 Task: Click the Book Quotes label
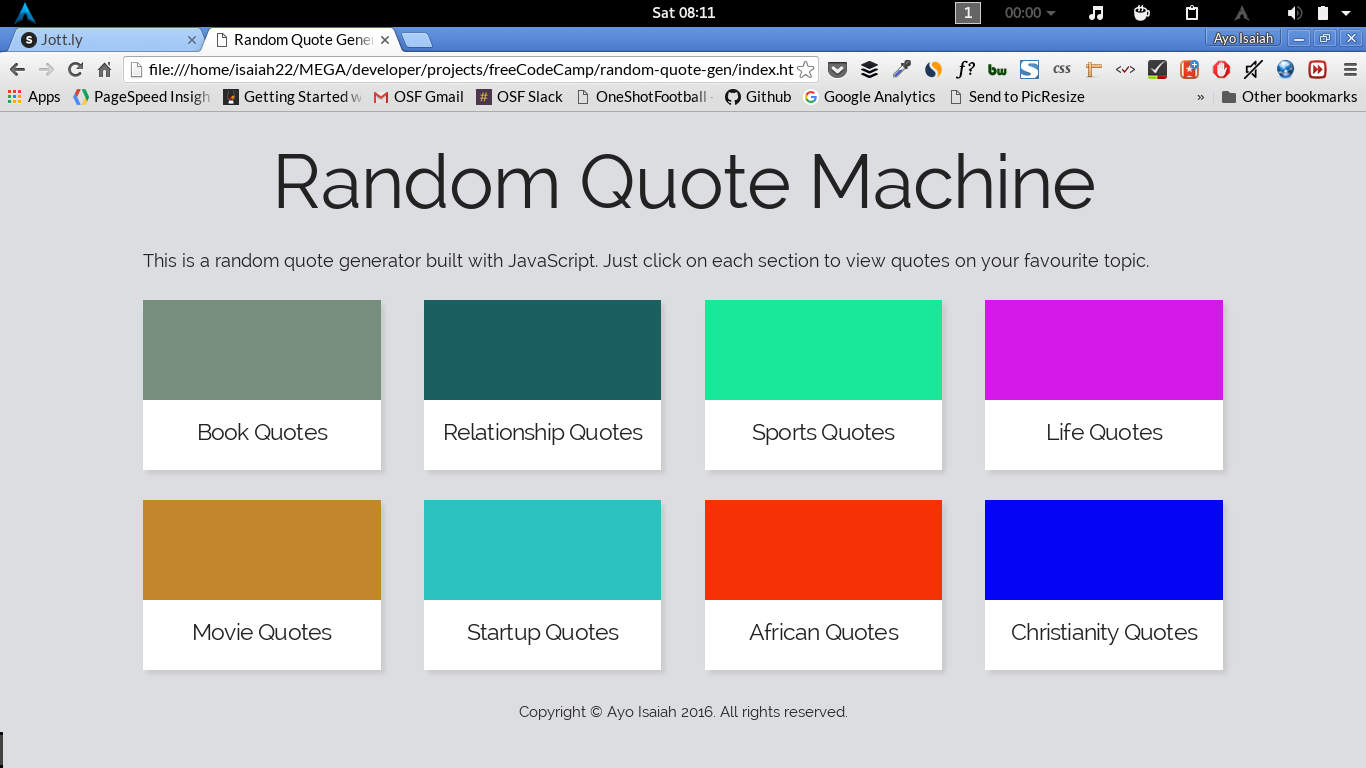[x=262, y=433]
